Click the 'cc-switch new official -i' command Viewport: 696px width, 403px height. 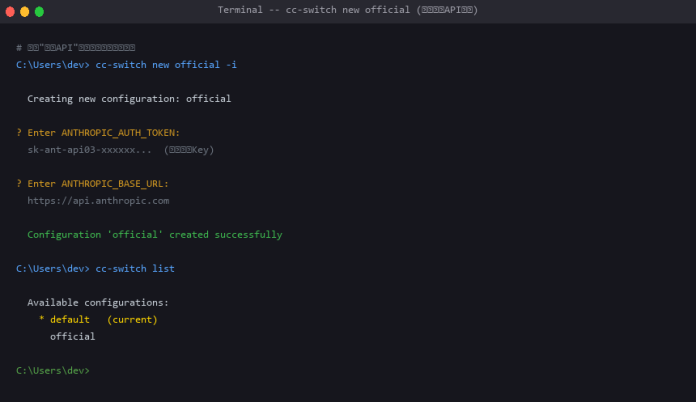point(166,65)
